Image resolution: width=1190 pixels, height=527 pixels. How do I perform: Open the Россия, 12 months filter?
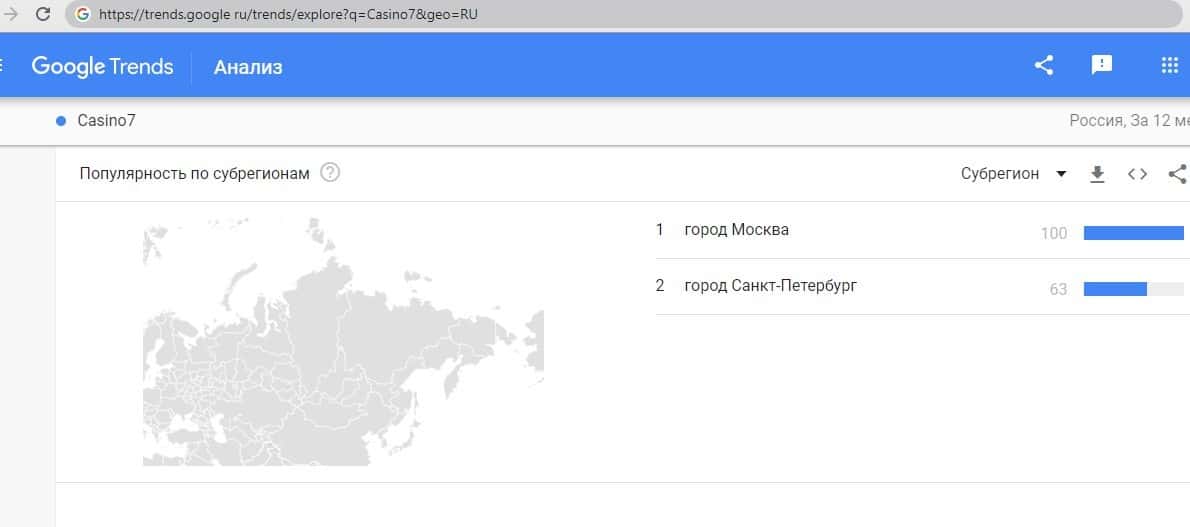pos(1128,121)
